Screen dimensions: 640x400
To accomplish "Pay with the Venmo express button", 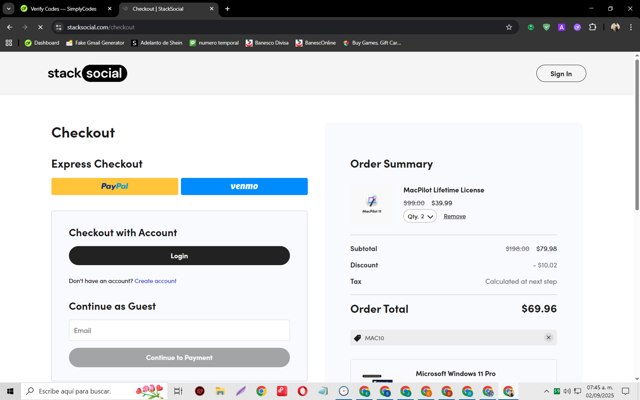I will pyautogui.click(x=244, y=186).
